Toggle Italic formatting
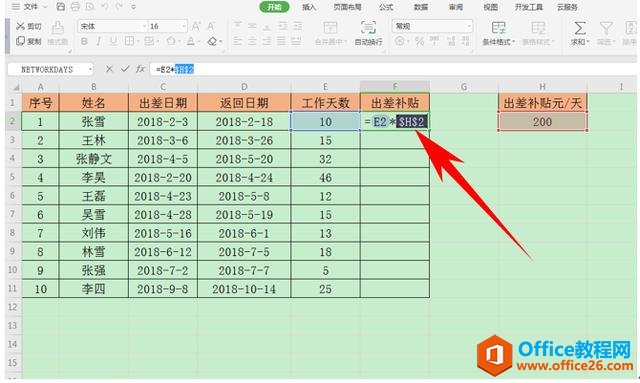This screenshot has height=383, width=640. tap(99, 41)
